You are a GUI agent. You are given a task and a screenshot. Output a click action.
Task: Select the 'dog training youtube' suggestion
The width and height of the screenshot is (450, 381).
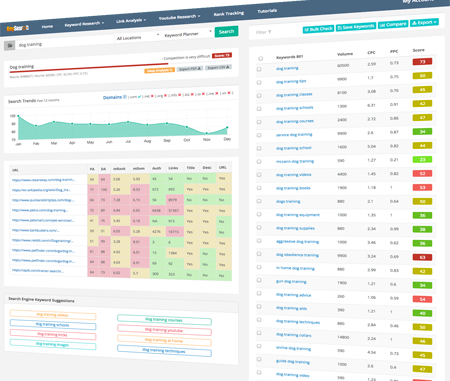click(164, 330)
